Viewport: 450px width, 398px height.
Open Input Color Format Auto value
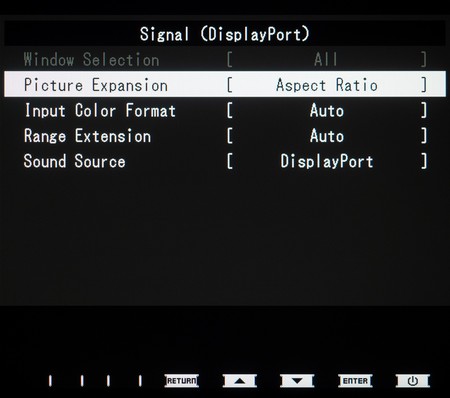pos(327,110)
